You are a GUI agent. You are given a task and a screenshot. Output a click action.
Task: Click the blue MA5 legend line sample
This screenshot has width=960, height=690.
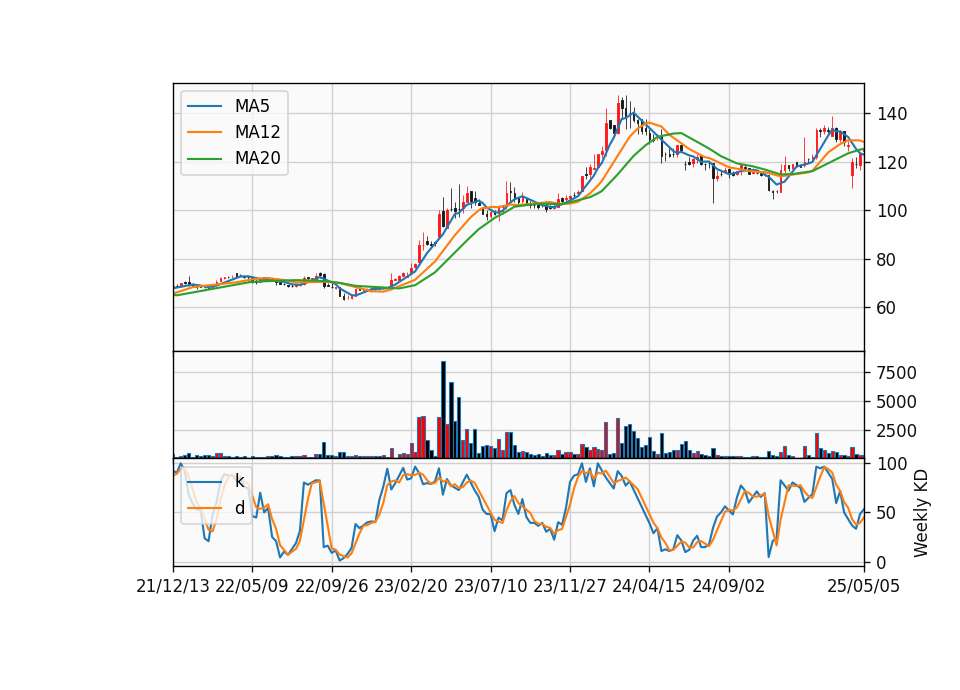(x=204, y=106)
